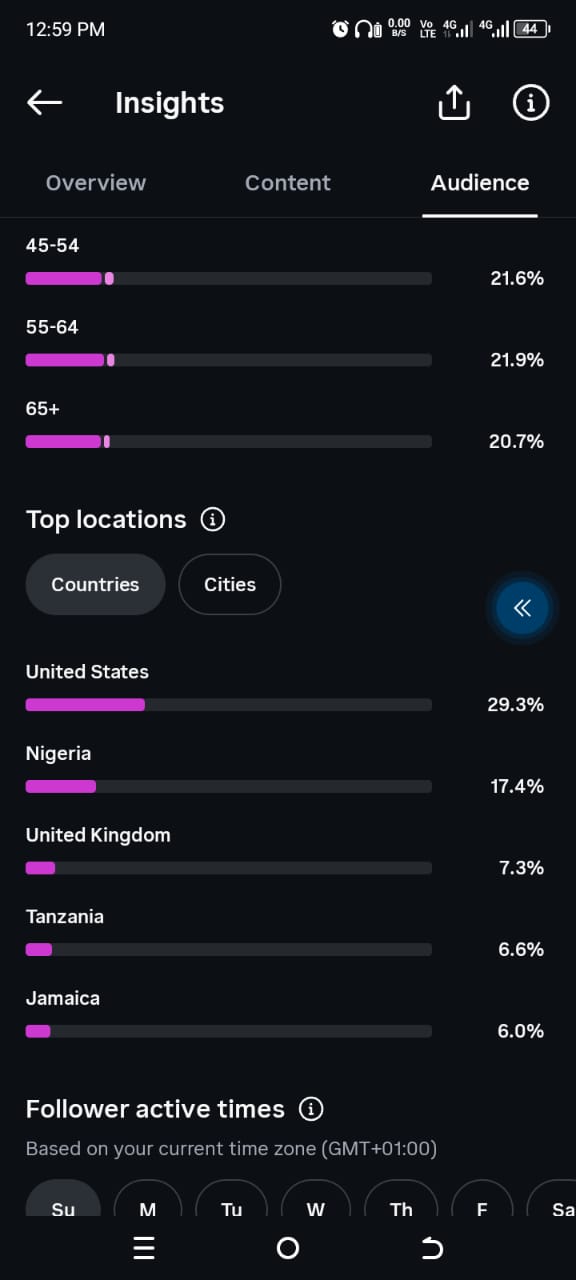Image resolution: width=576 pixels, height=1280 pixels.
Task: Switch to the Content tab
Action: pyautogui.click(x=288, y=183)
